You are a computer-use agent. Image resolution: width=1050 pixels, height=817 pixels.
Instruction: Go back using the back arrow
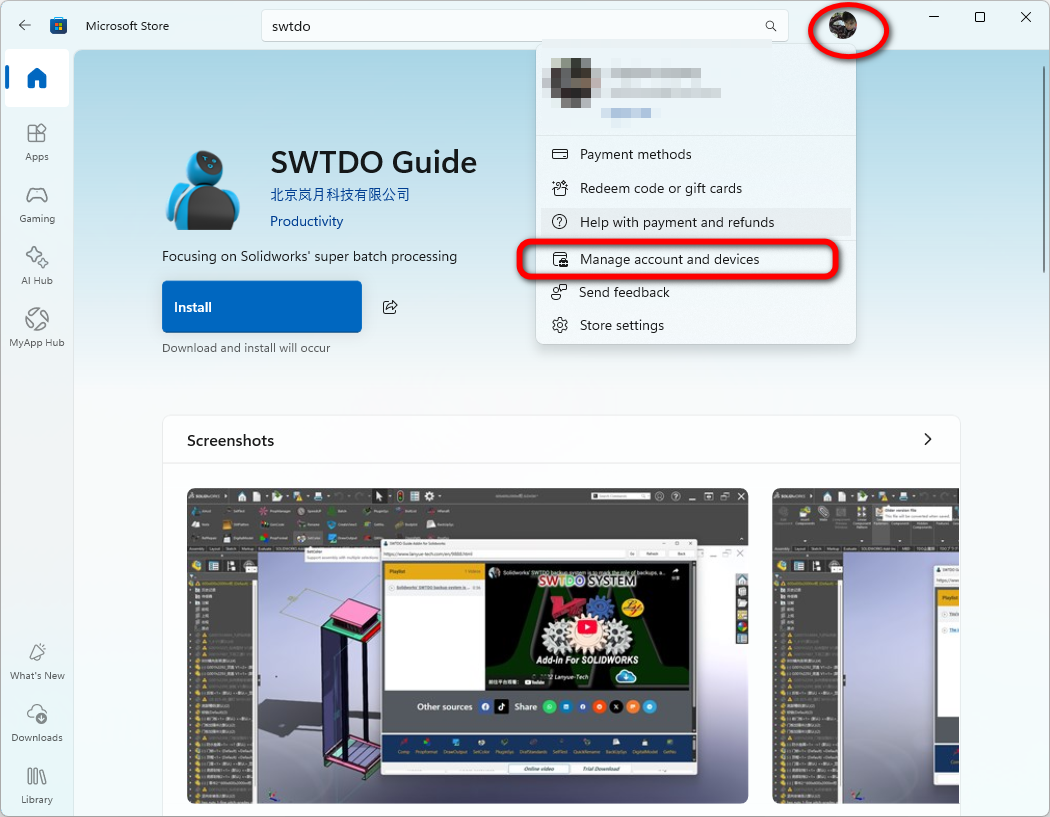point(25,25)
